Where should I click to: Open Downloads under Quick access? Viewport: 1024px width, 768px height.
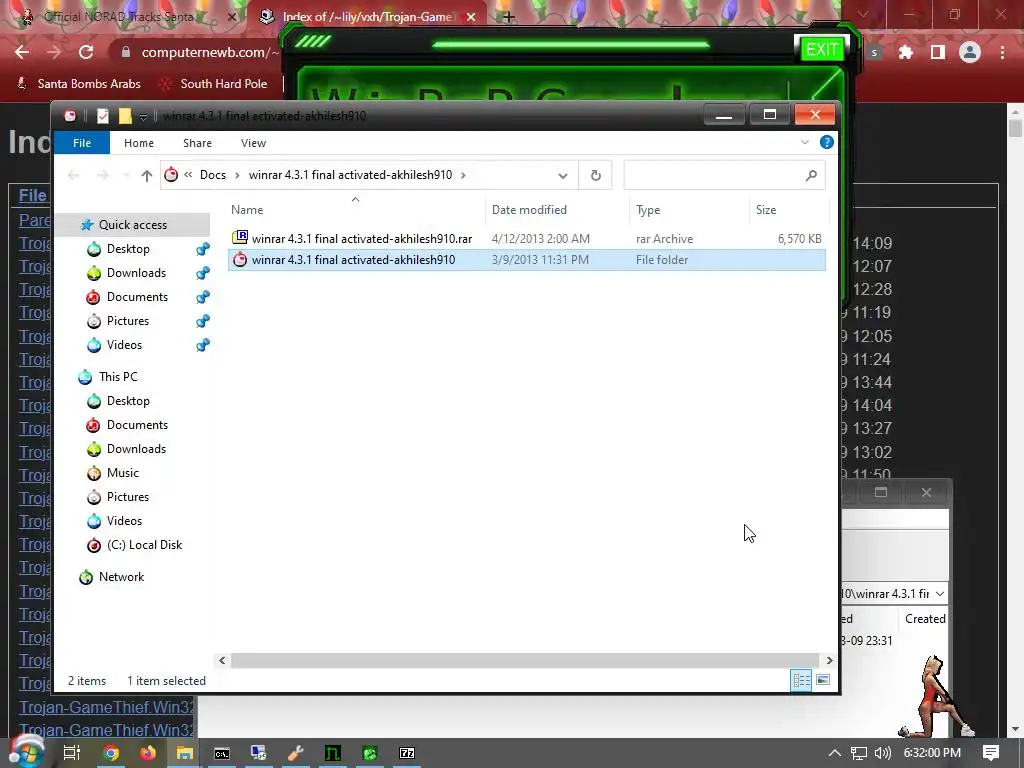(x=136, y=273)
